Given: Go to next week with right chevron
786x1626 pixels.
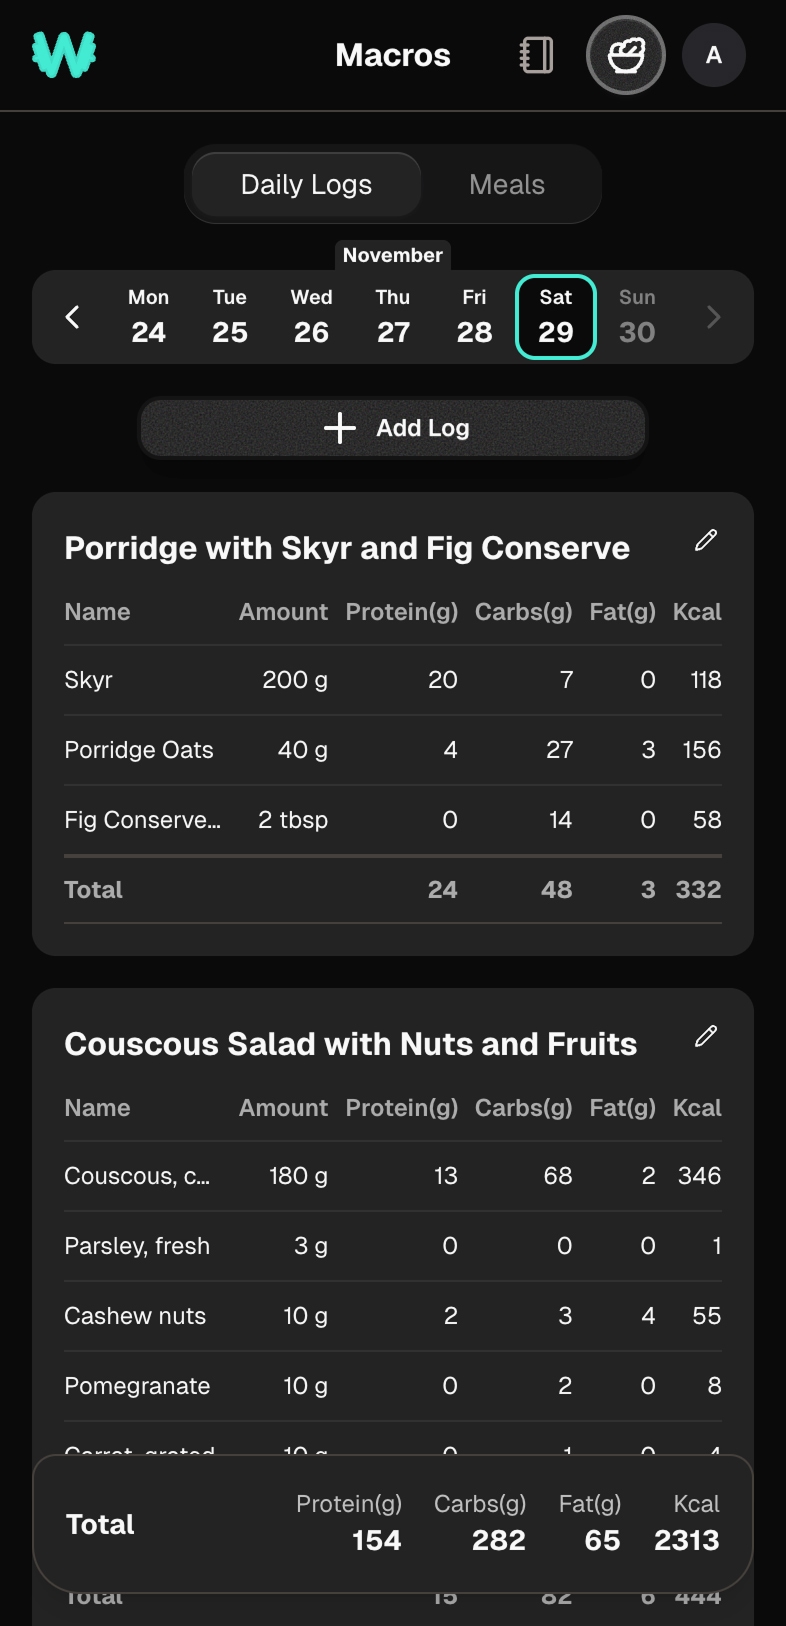Looking at the screenshot, I should [x=713, y=317].
